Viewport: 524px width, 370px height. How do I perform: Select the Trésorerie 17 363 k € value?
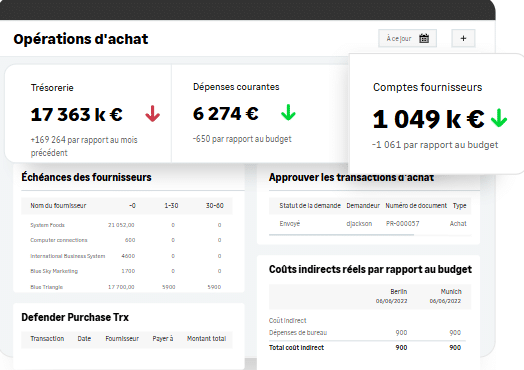pyautogui.click(x=77, y=114)
